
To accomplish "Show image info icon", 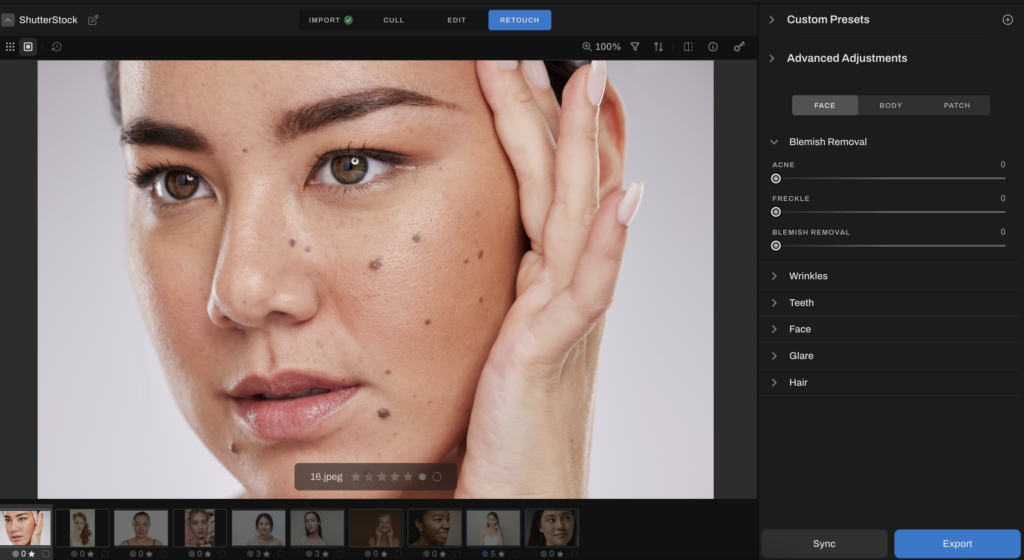I will point(713,47).
